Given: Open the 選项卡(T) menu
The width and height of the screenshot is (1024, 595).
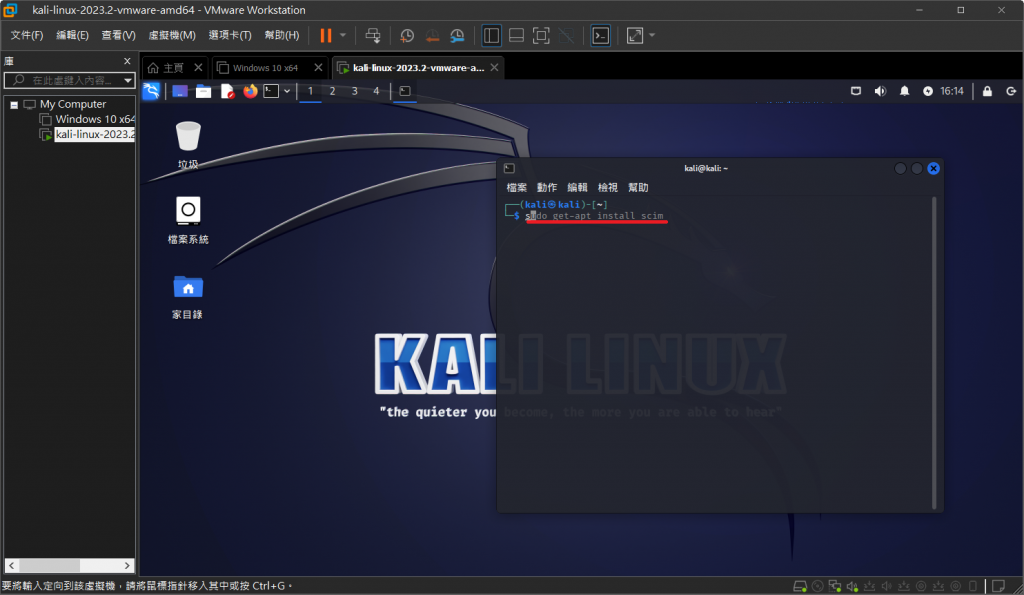Looking at the screenshot, I should tap(230, 35).
